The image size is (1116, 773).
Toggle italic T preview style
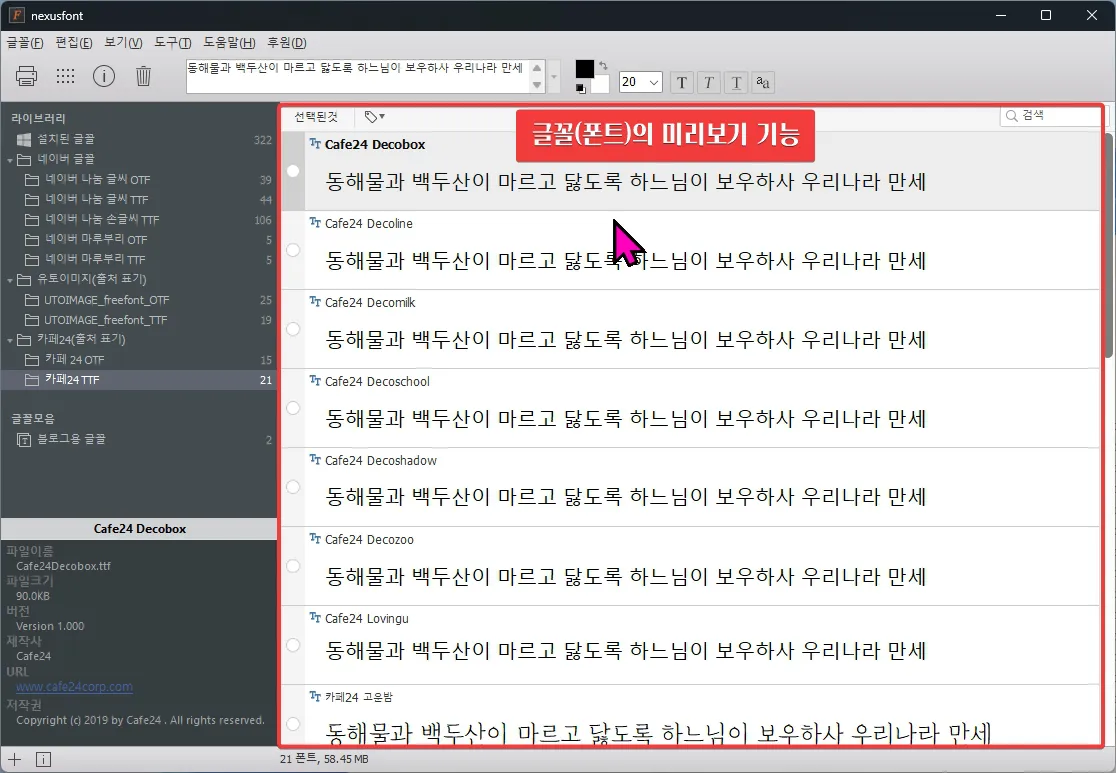[709, 83]
